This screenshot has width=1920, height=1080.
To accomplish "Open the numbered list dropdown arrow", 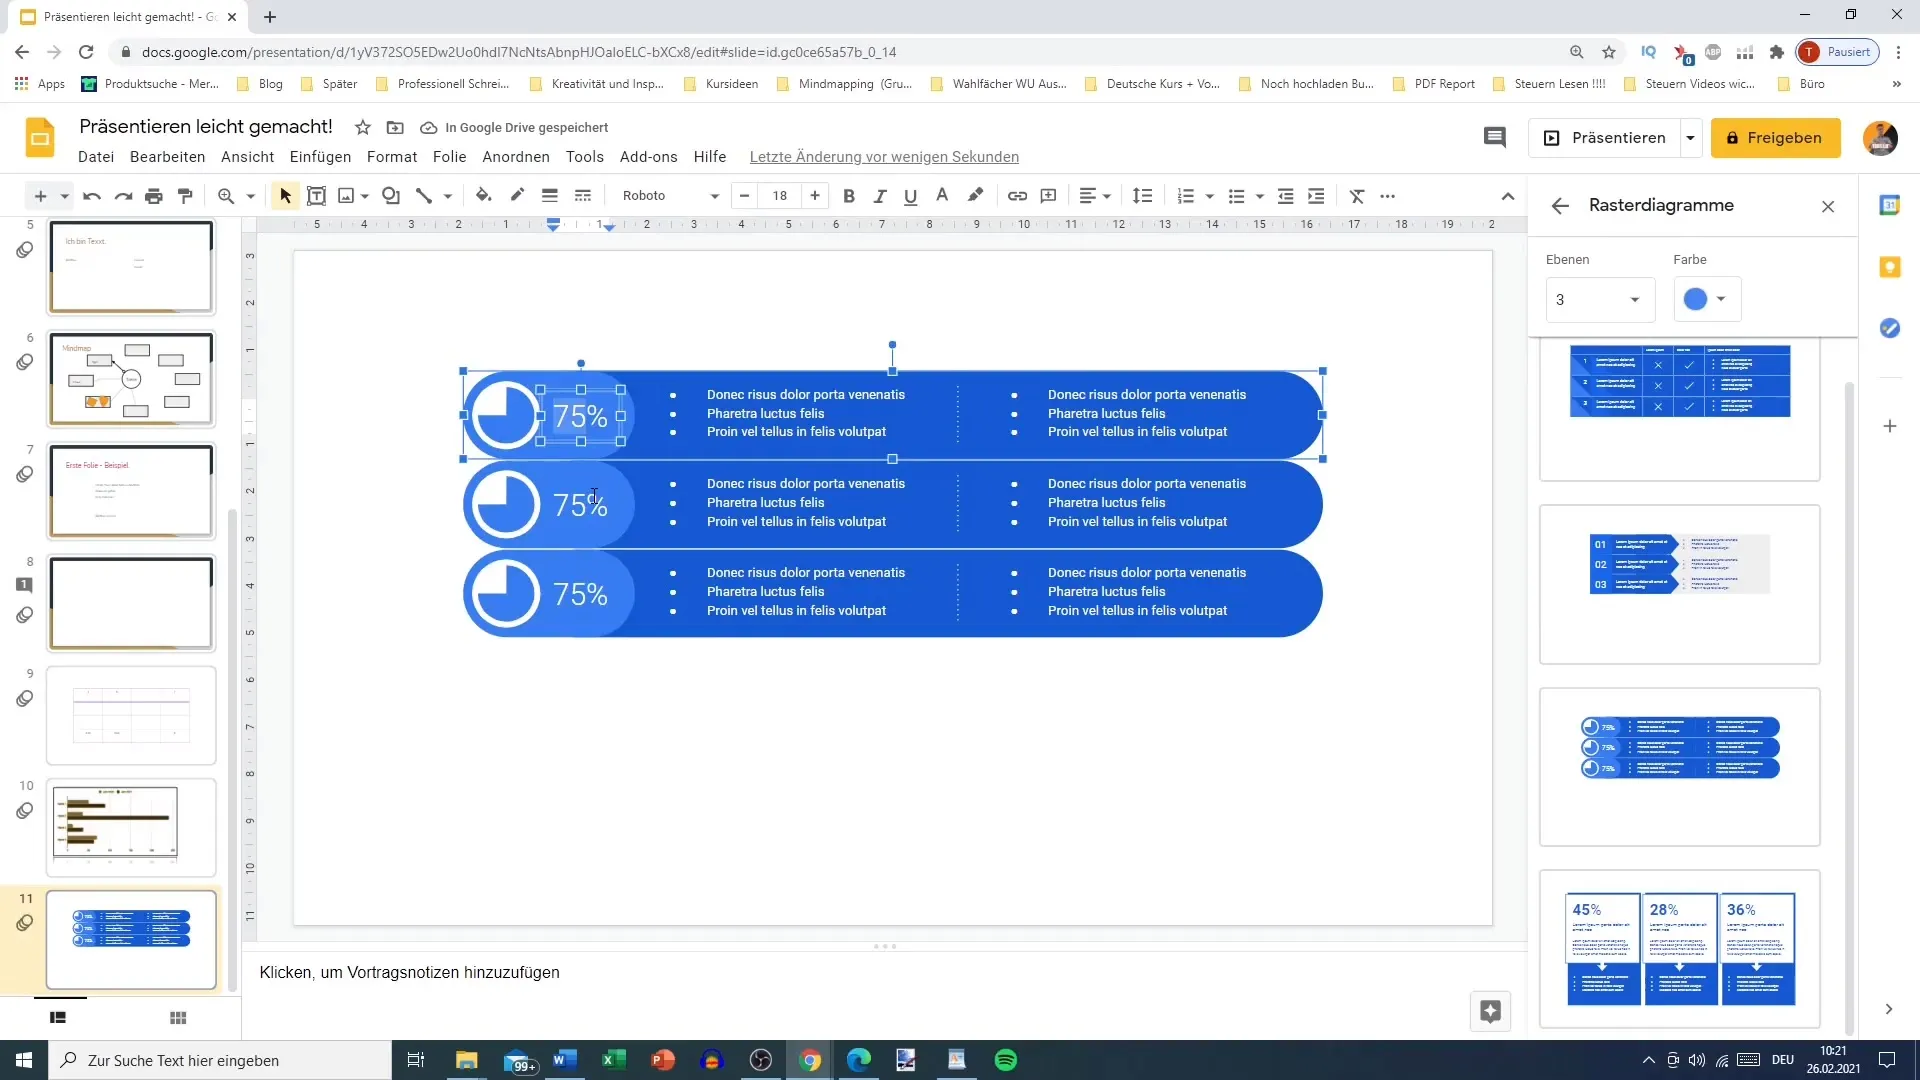I will [x=1210, y=197].
